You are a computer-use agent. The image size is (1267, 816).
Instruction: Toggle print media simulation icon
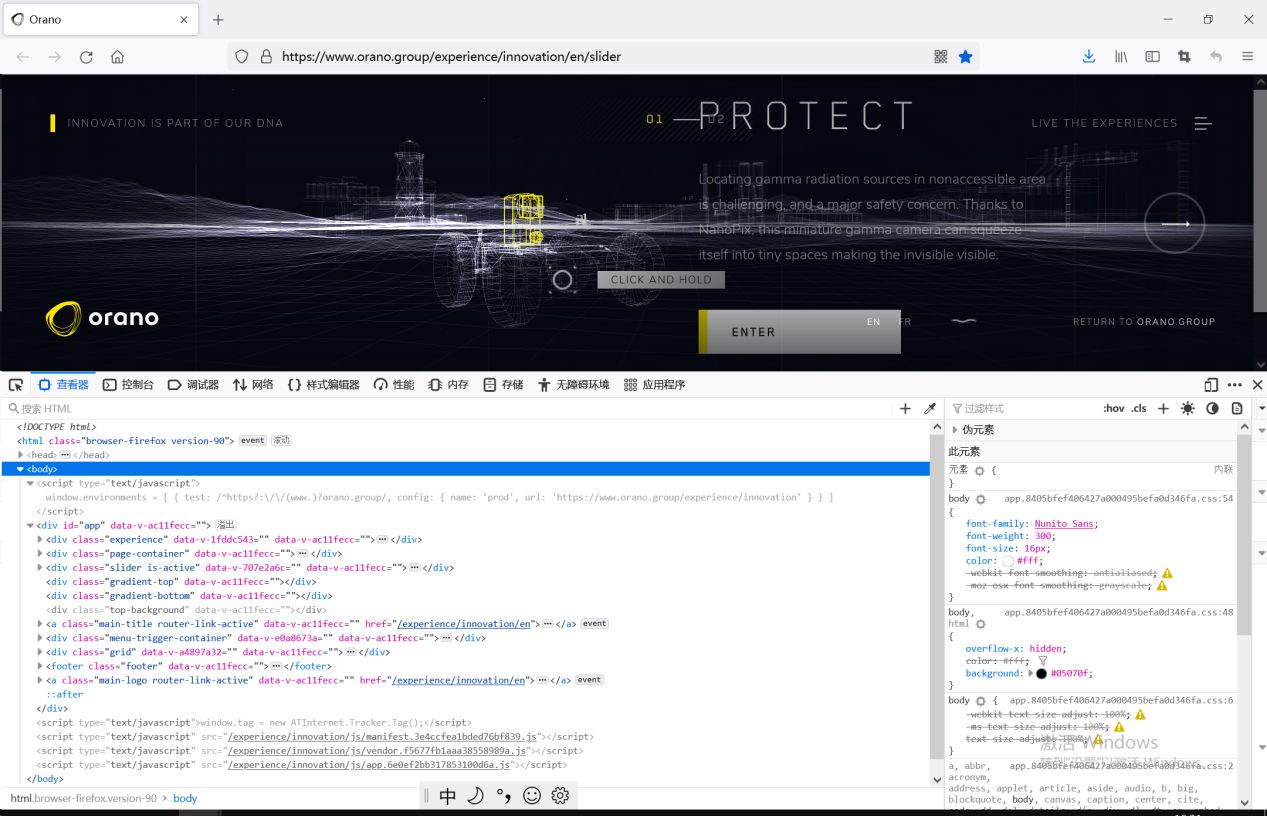coord(1237,408)
